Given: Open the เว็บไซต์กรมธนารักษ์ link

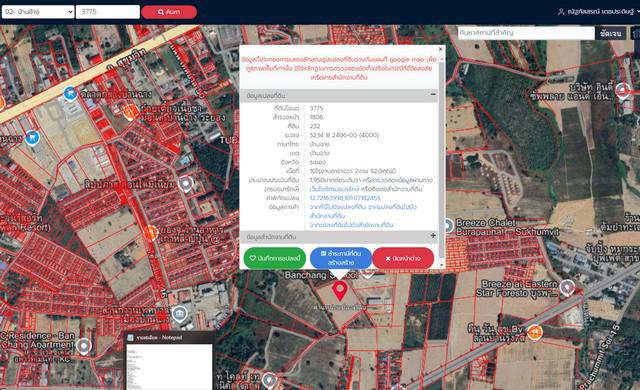Looking at the screenshot, I should (334, 189).
